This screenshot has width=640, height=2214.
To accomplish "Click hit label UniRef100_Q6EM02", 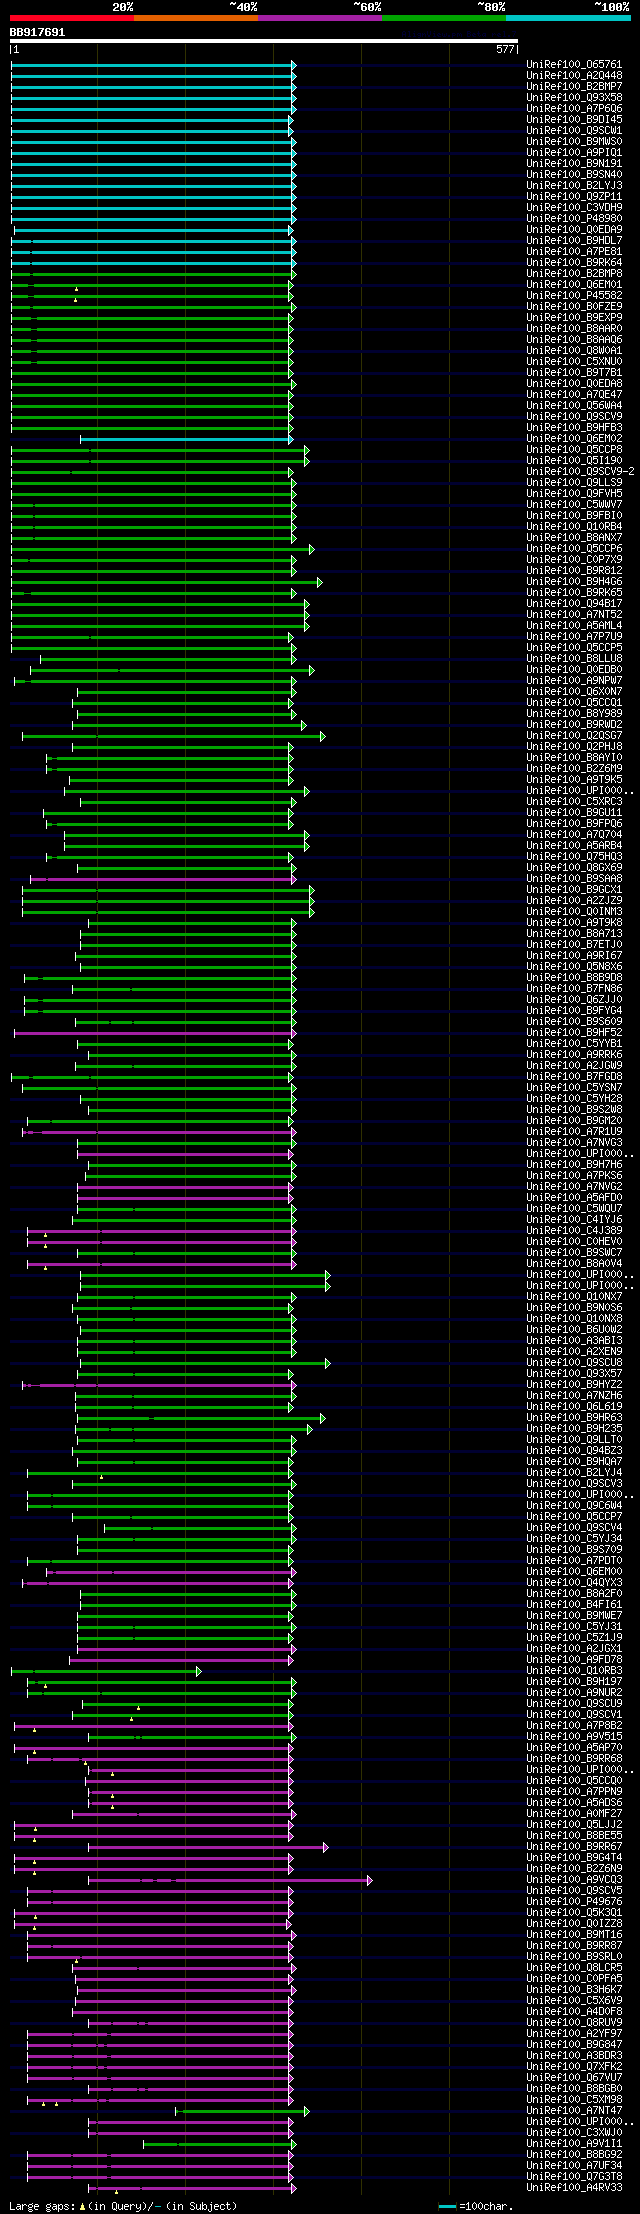I will tap(574, 439).
